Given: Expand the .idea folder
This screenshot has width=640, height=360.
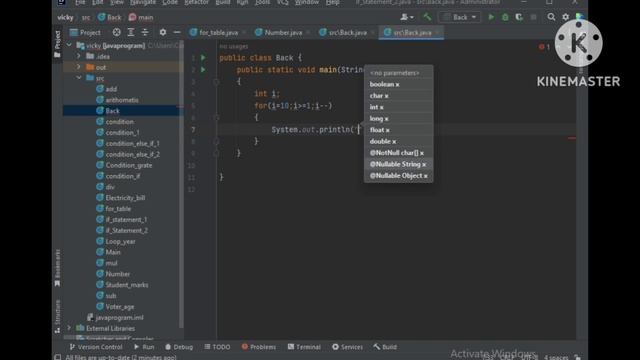Looking at the screenshot, I should 79,56.
